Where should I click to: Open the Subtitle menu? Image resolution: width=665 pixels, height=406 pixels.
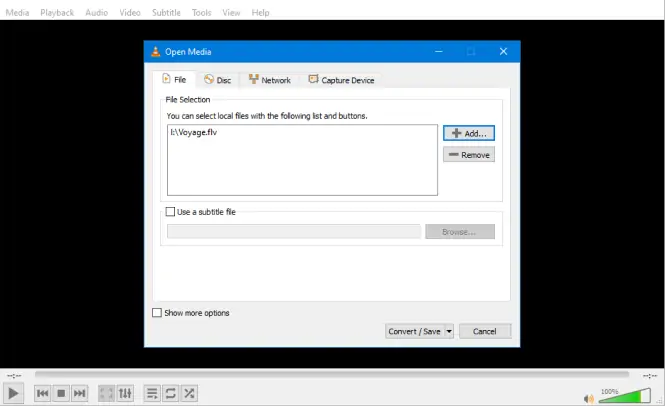click(166, 13)
